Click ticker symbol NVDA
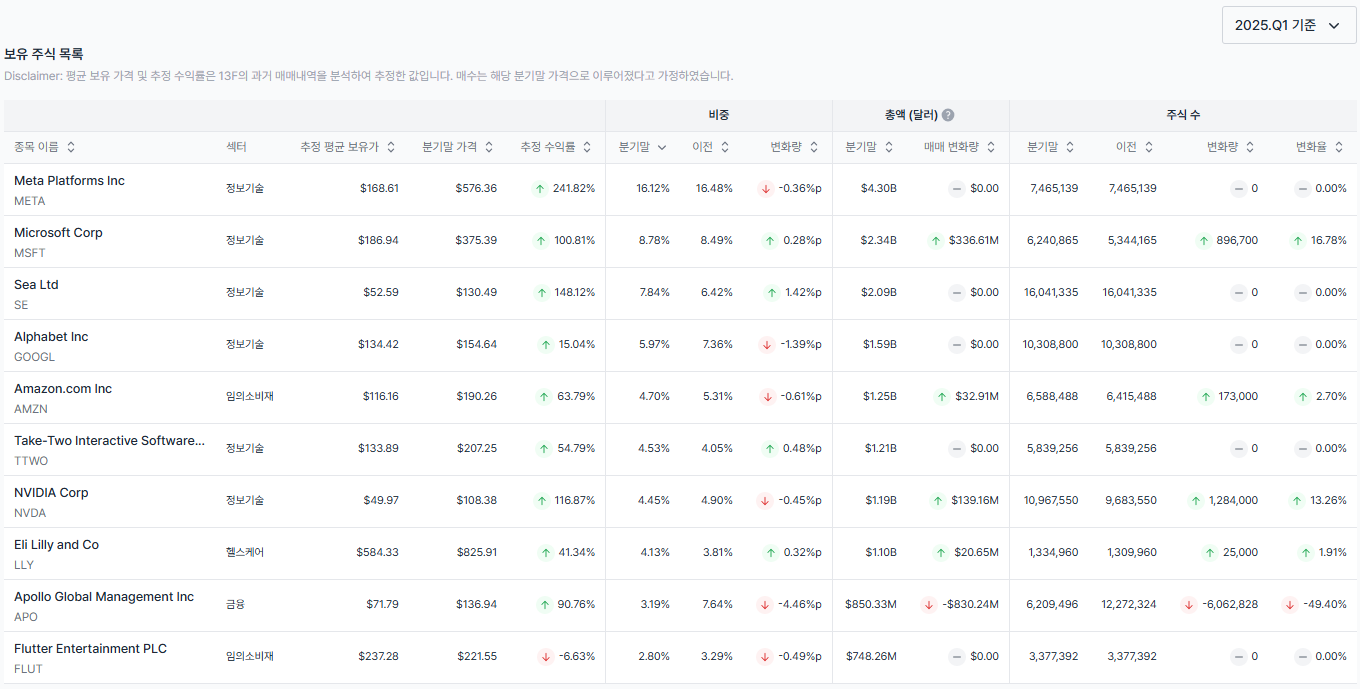This screenshot has height=689, width=1360. click(x=30, y=513)
